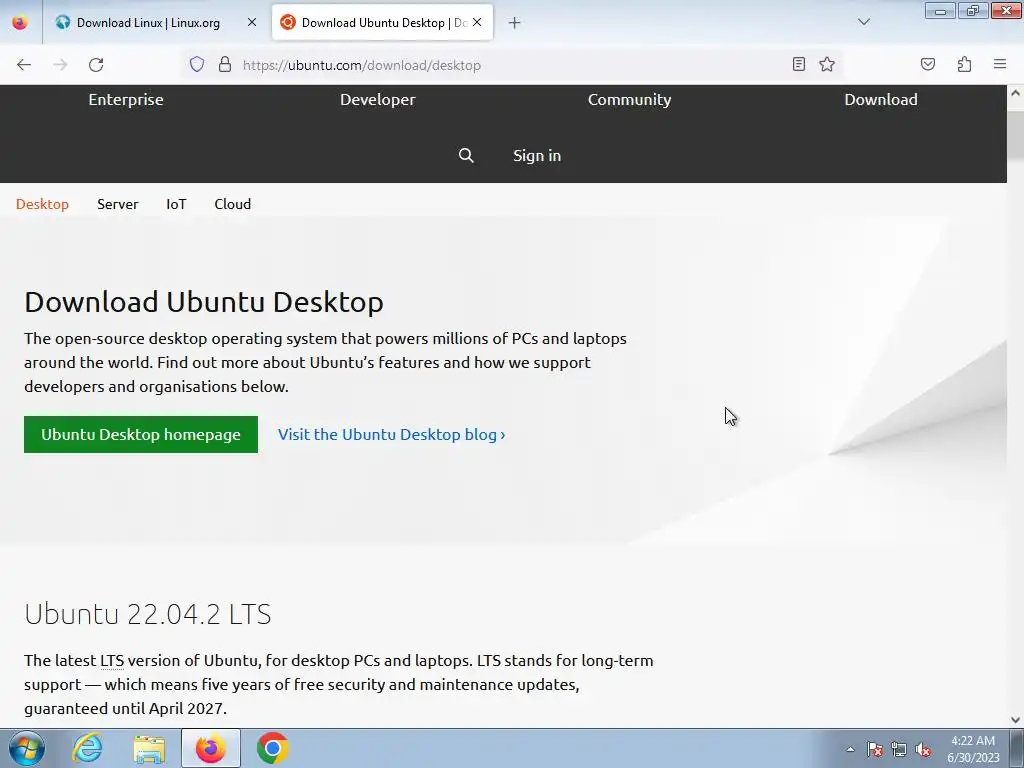Open the Save to Pocket icon
This screenshot has height=768, width=1024.
928,64
